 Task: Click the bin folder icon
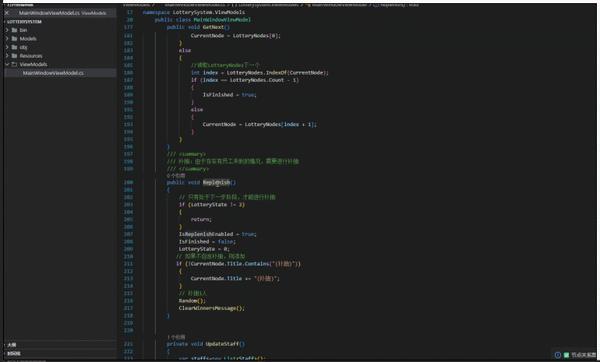pyautogui.click(x=15, y=30)
